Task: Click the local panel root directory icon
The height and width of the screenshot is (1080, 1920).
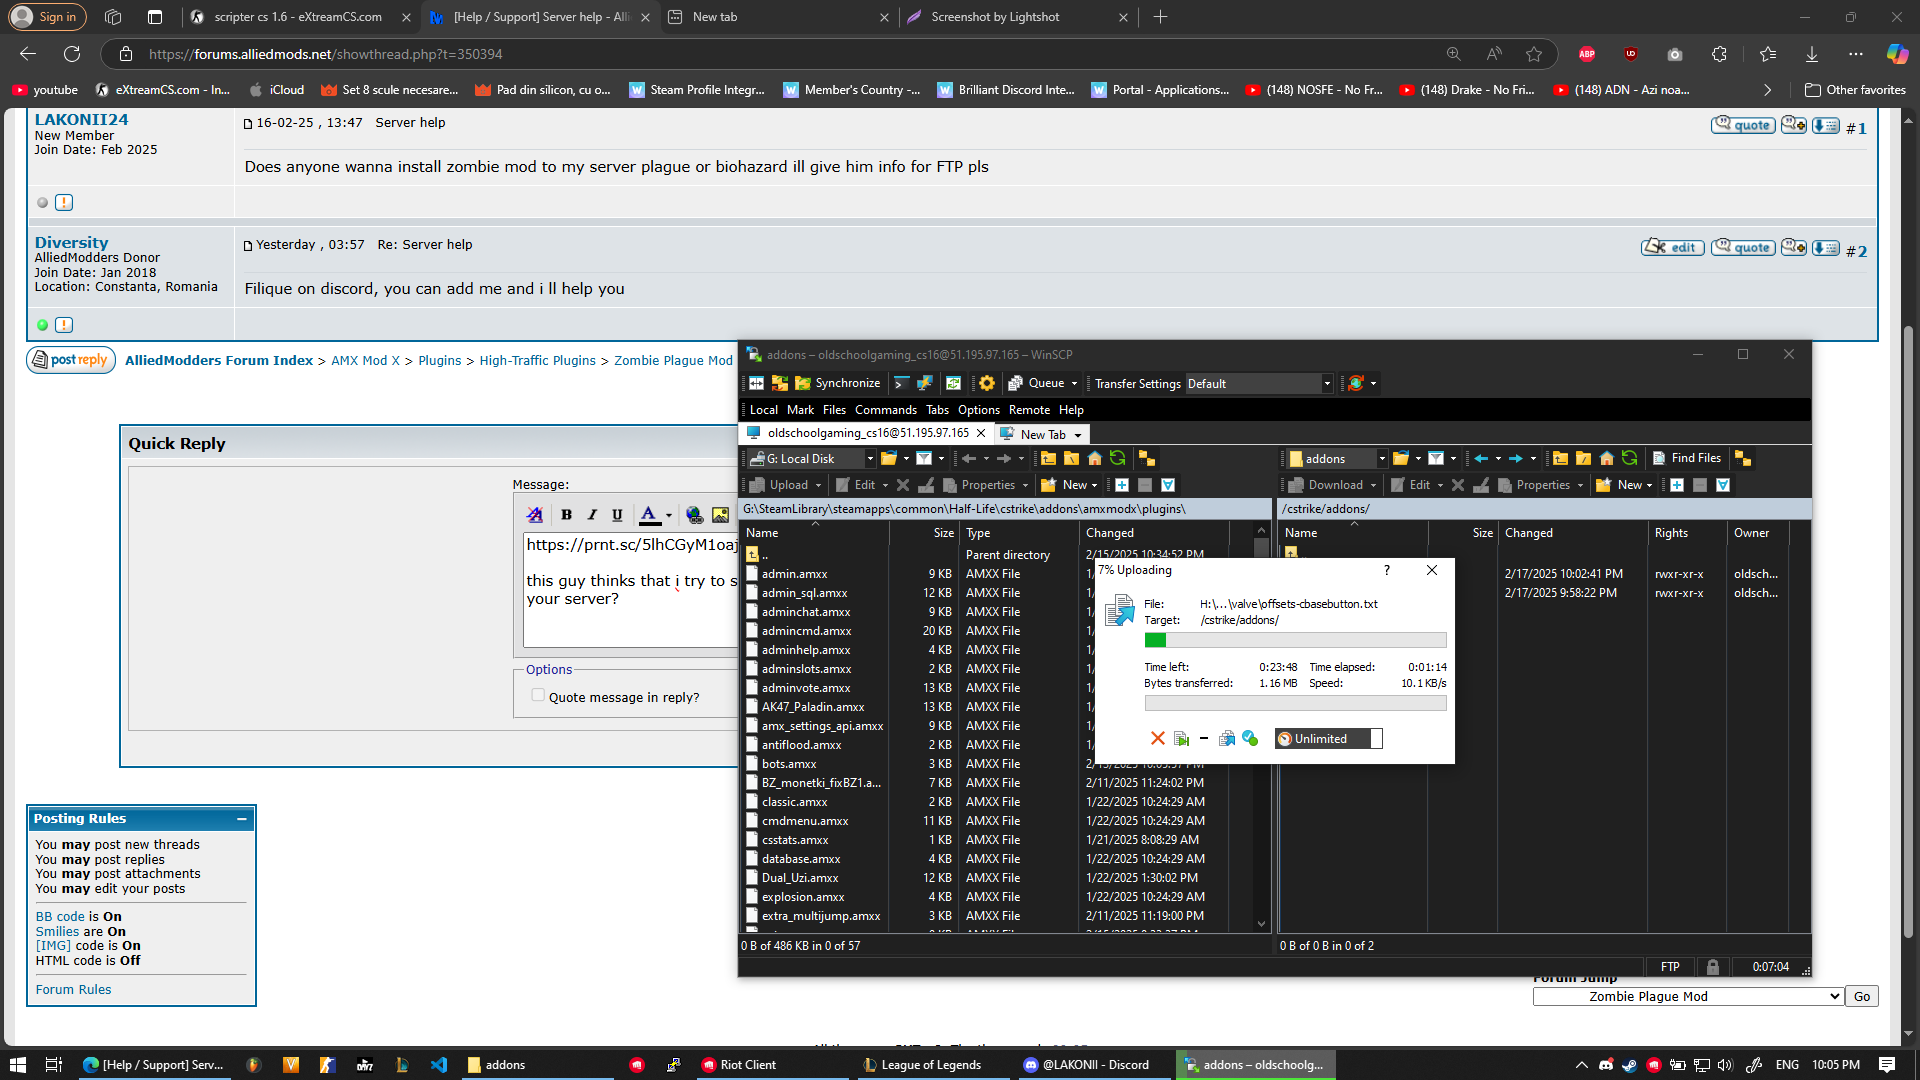Action: click(1071, 458)
